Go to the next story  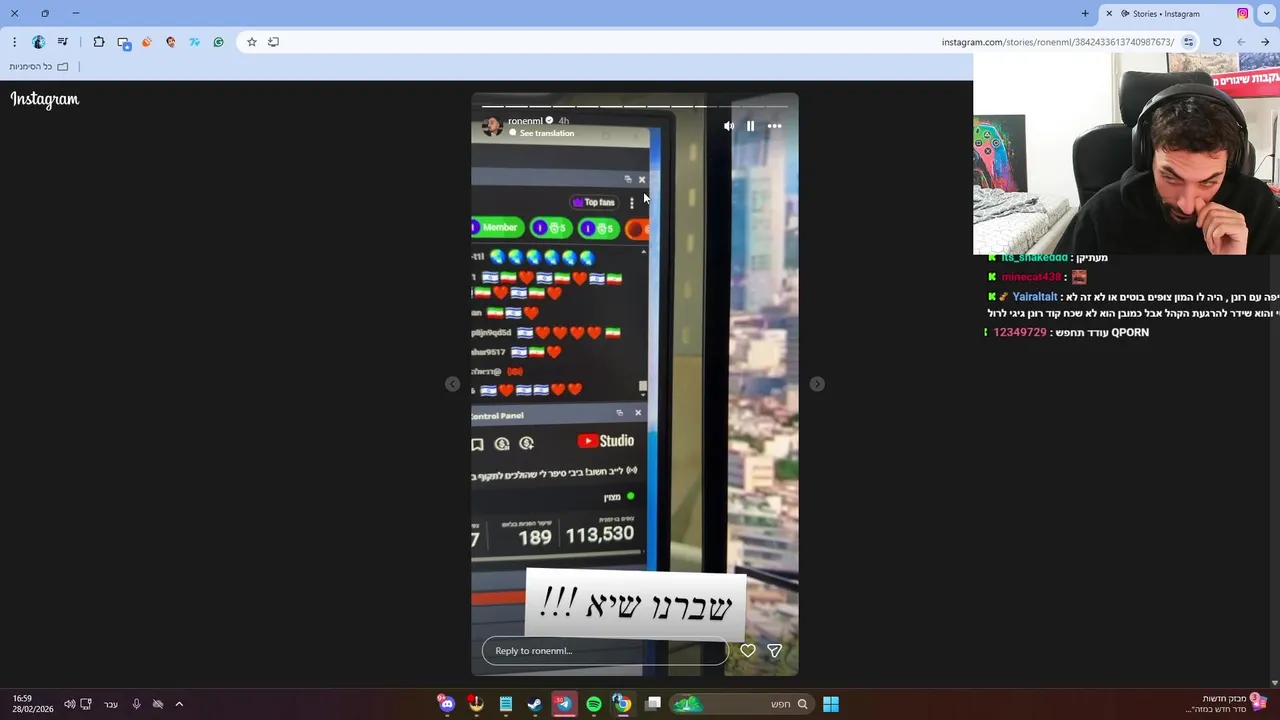coord(817,384)
